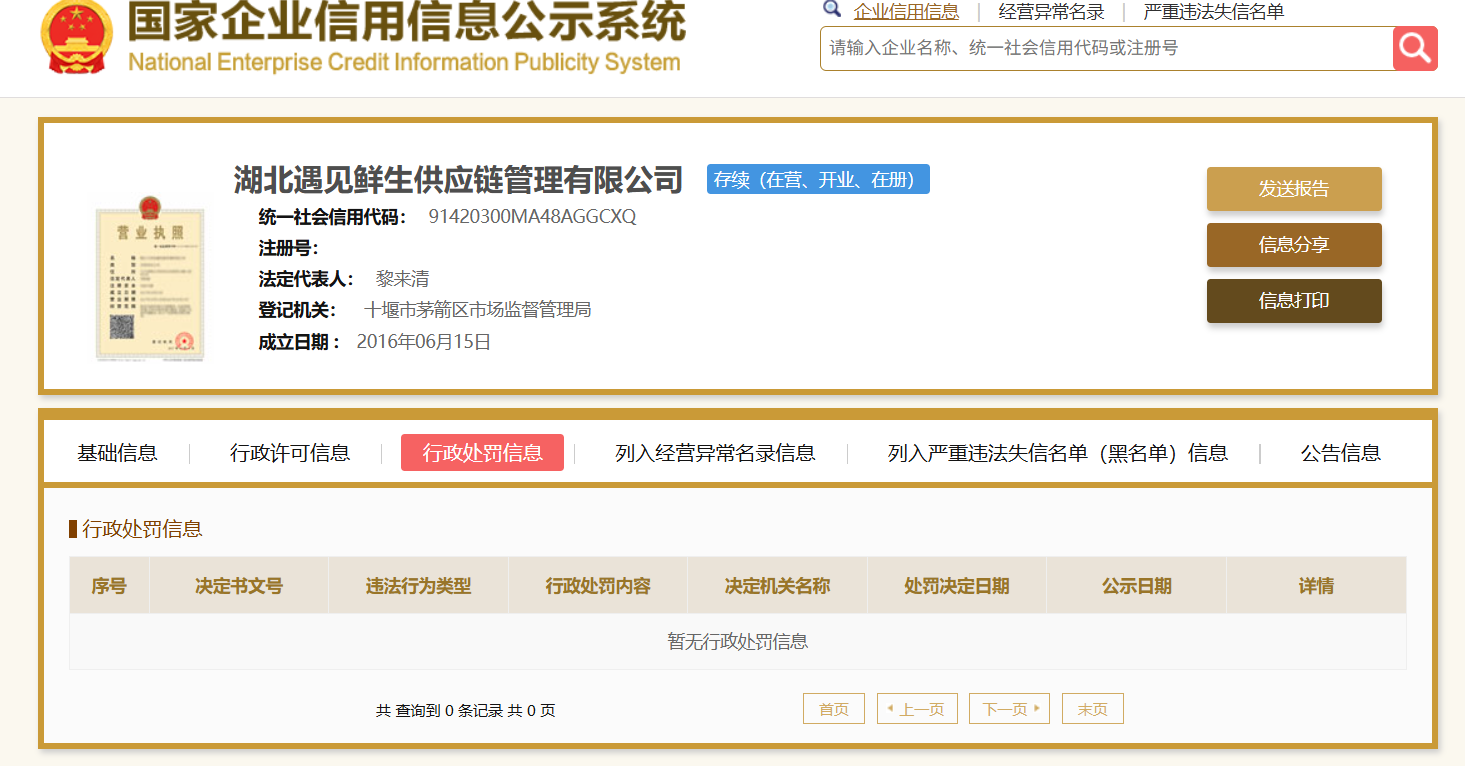Click the legal representative name 黎来清

[402, 279]
